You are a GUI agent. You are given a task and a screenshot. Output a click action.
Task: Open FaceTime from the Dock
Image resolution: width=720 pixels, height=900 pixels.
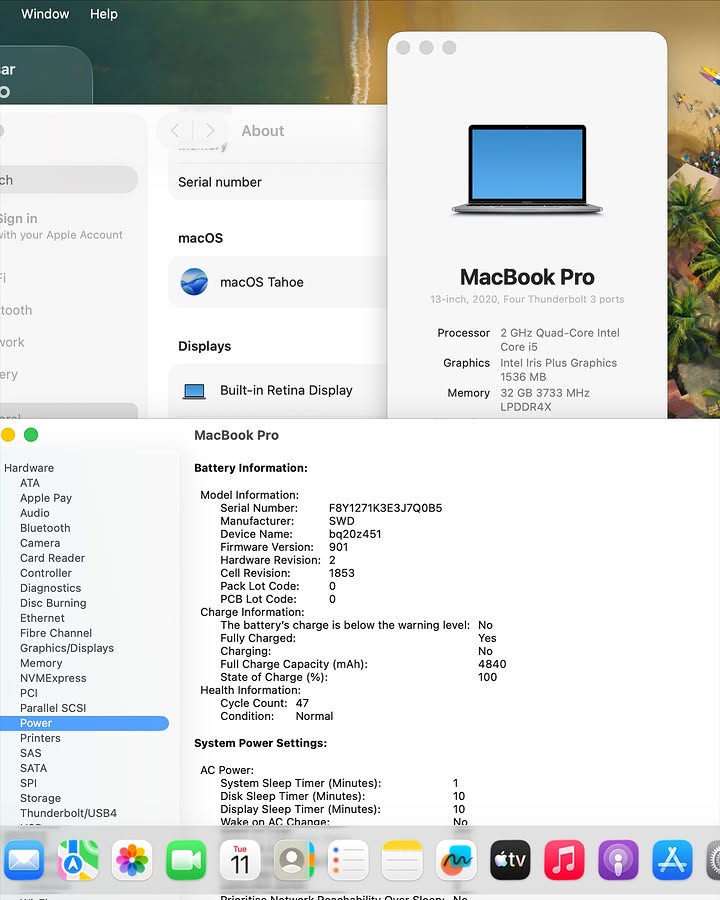[186, 860]
